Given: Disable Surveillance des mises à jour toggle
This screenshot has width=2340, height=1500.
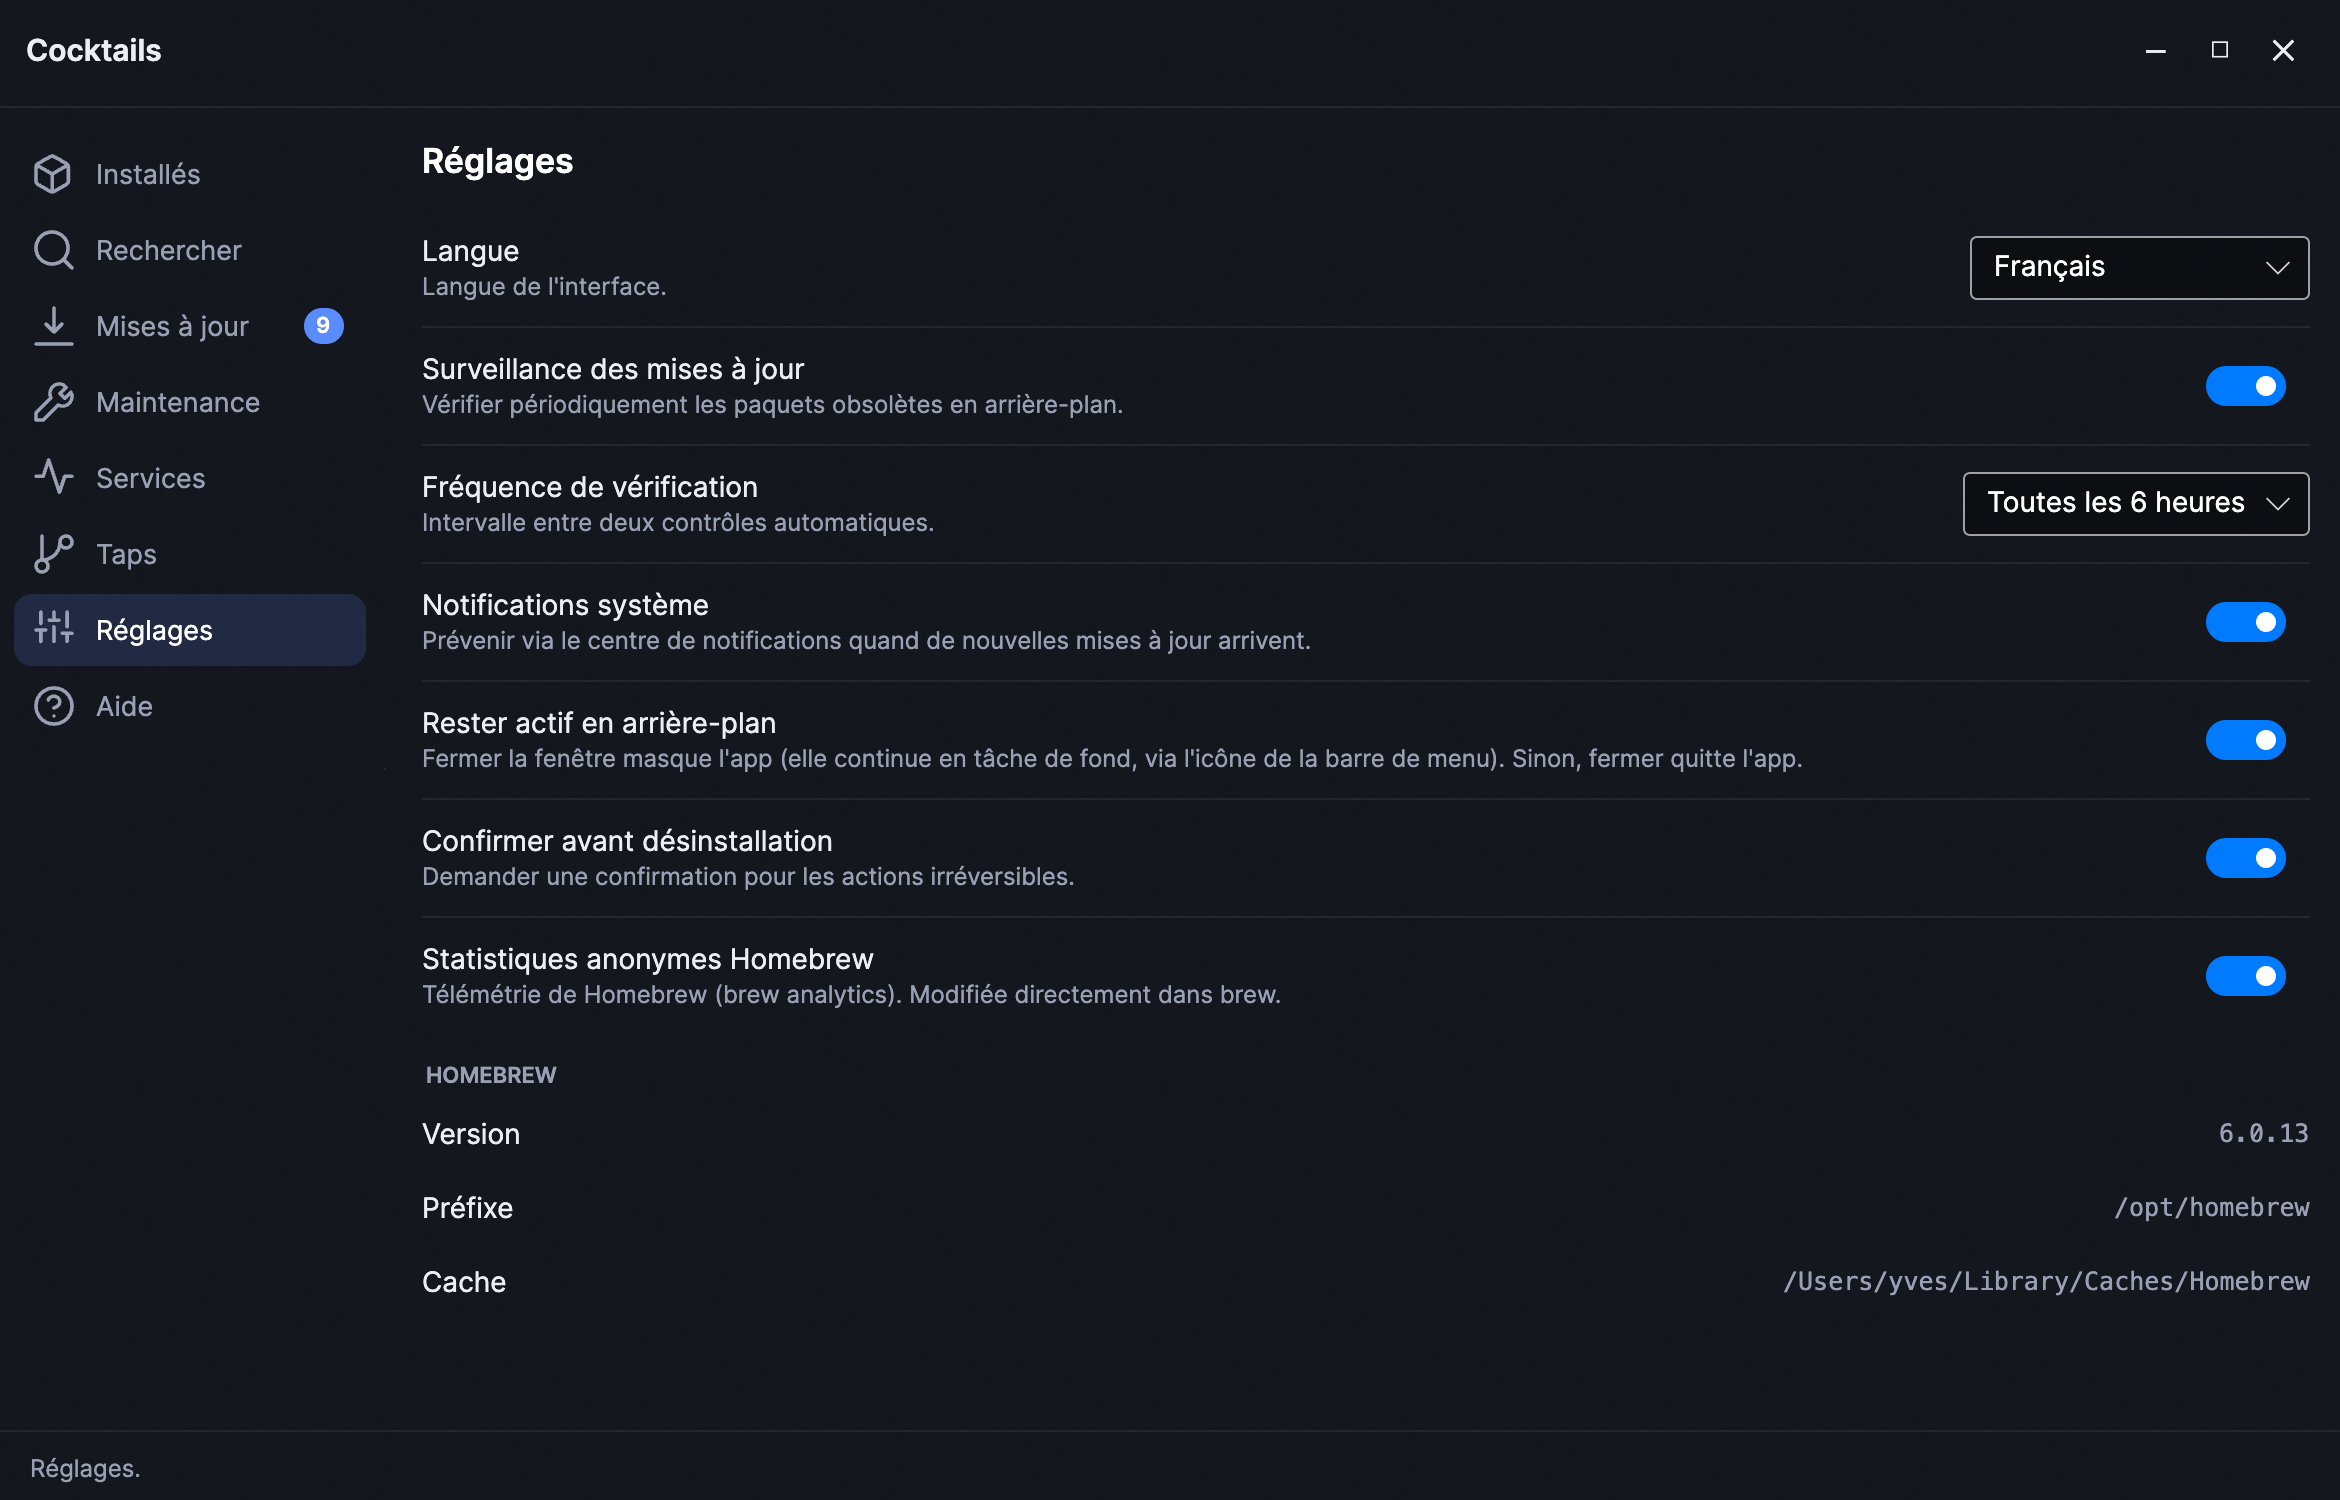Looking at the screenshot, I should [x=2245, y=386].
